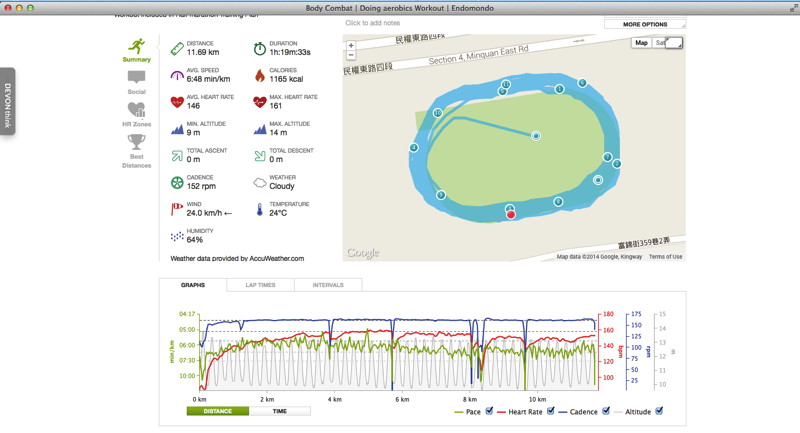Open the GRAPHS tab
The width and height of the screenshot is (800, 433).
pyautogui.click(x=193, y=285)
